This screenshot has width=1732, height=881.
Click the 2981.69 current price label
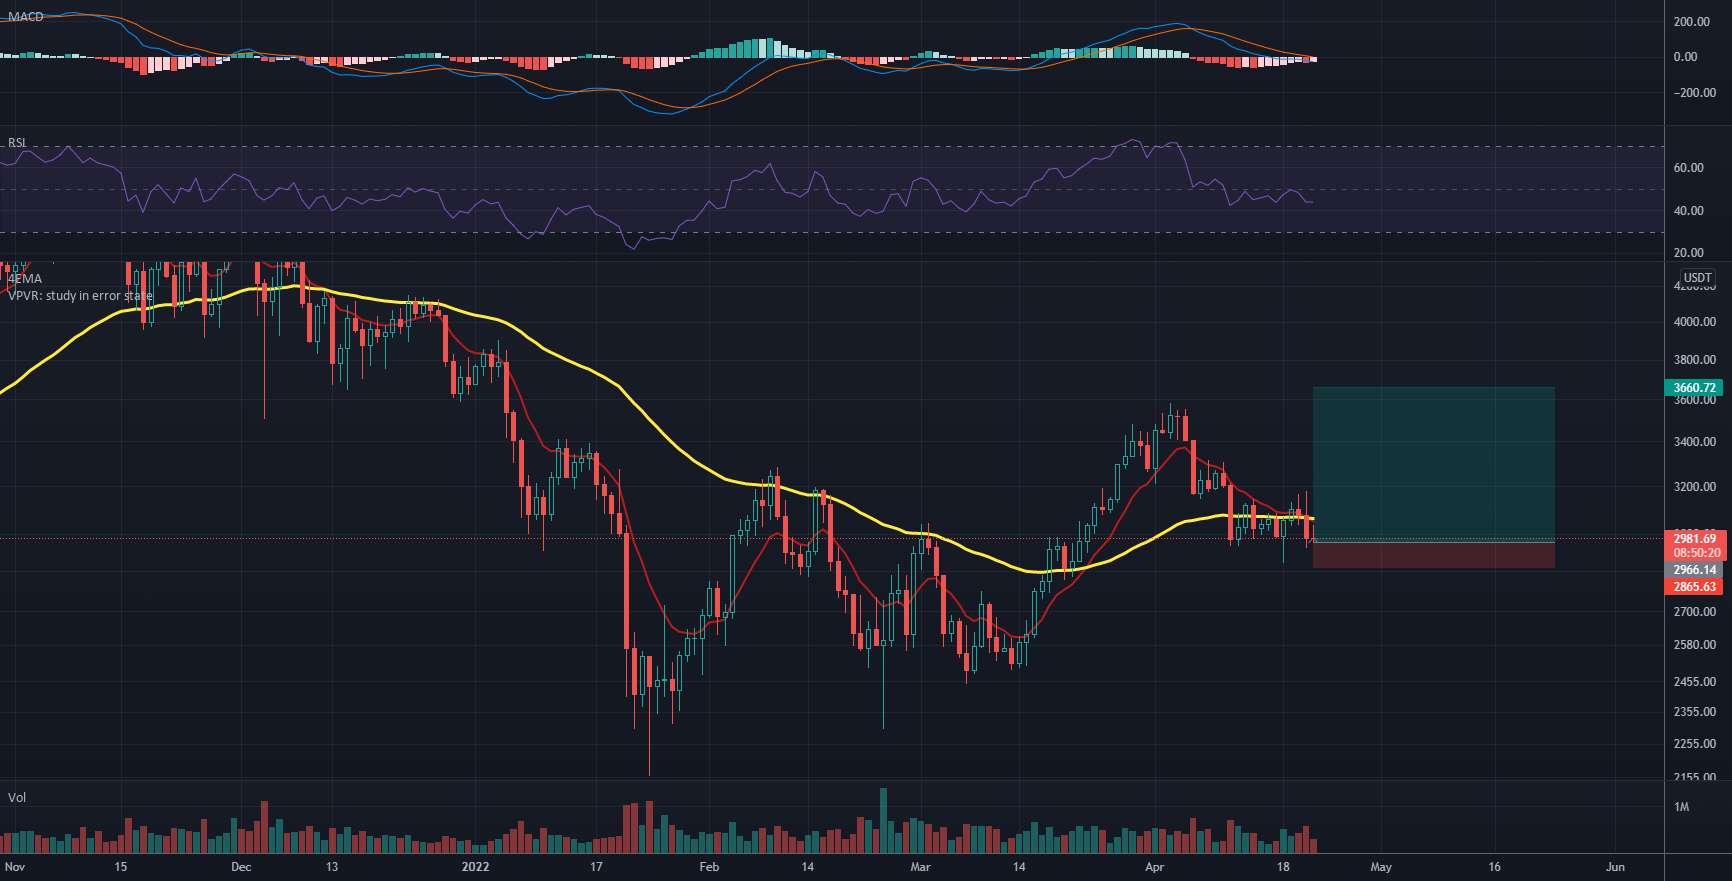click(x=1694, y=539)
